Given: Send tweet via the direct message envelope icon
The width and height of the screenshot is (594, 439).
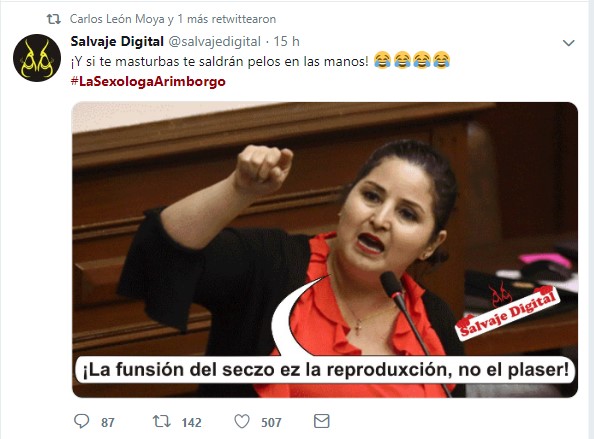Looking at the screenshot, I should [322, 421].
